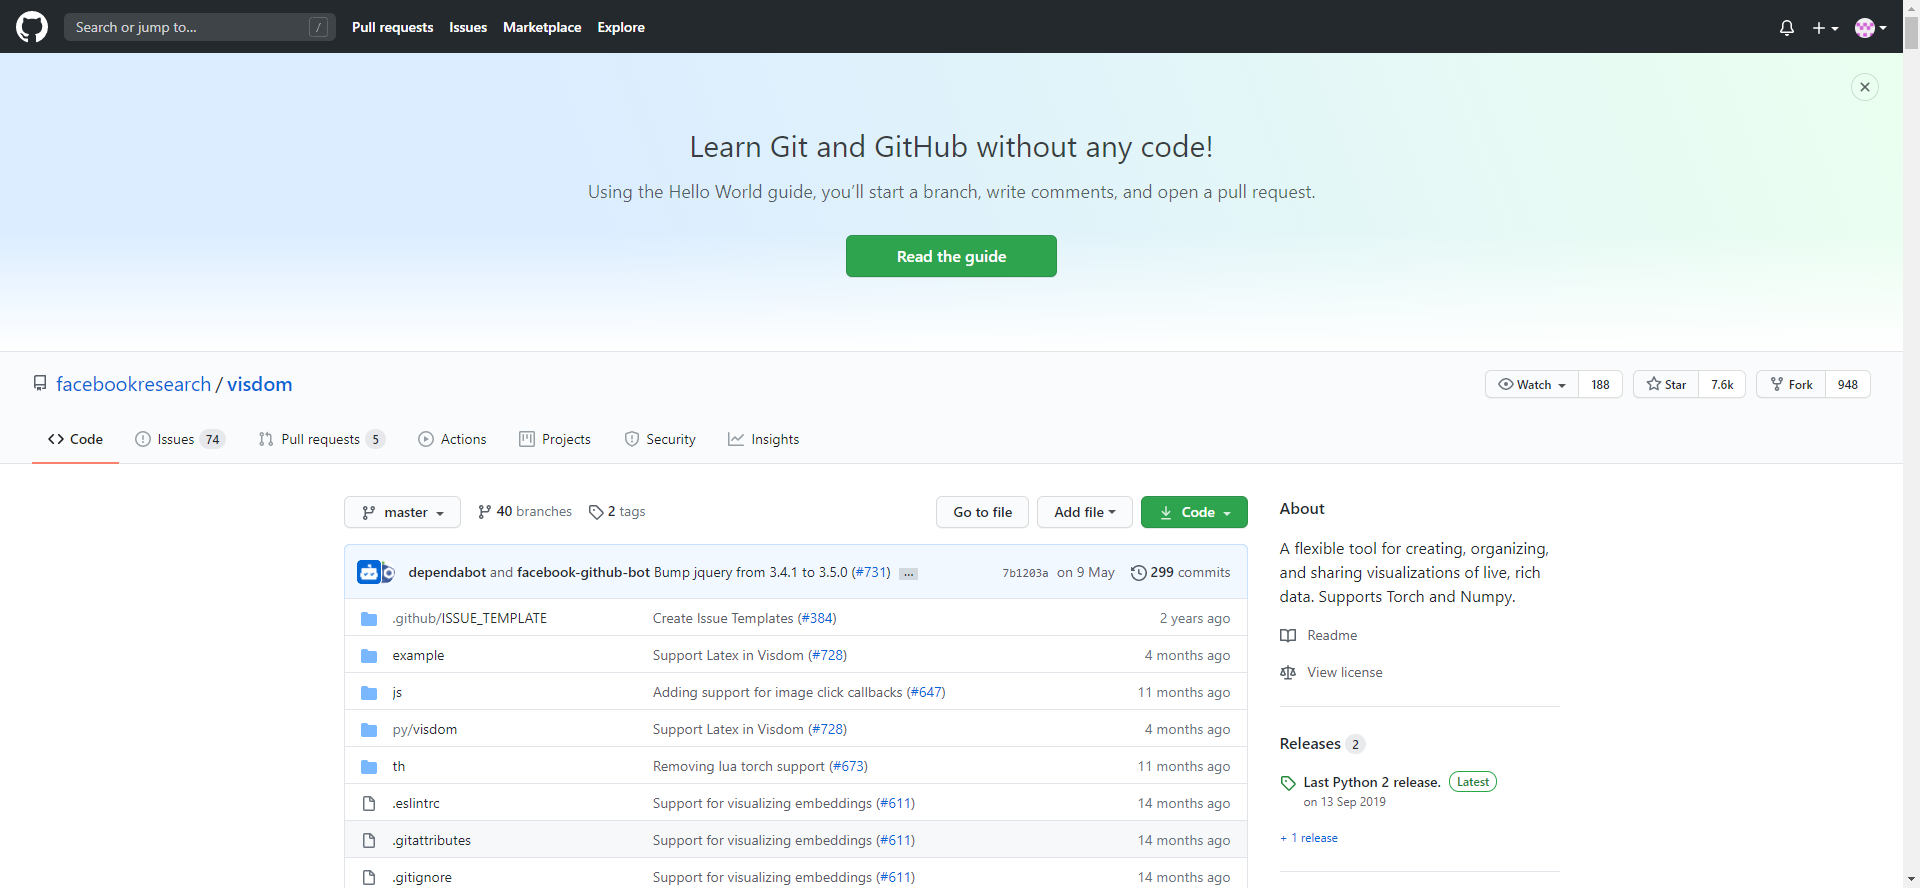1920x888 pixels.
Task: Open the .github/ISSUE_TEMPLATE folder
Action: 470,618
